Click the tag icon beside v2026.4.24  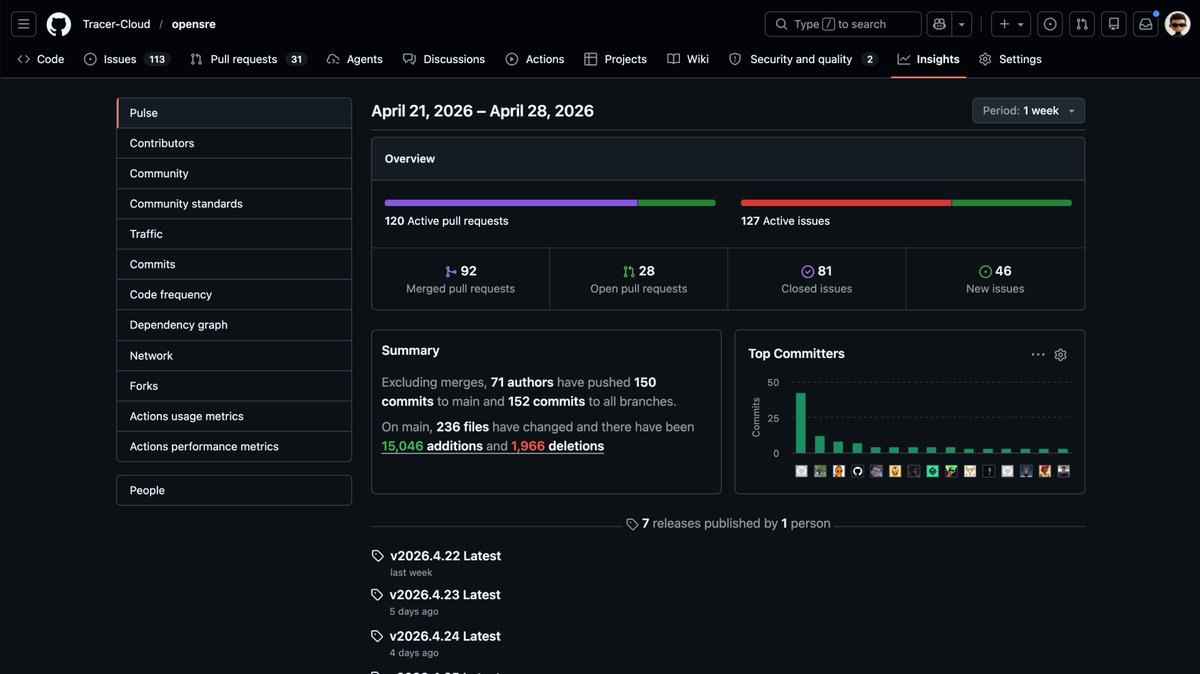[x=377, y=636]
